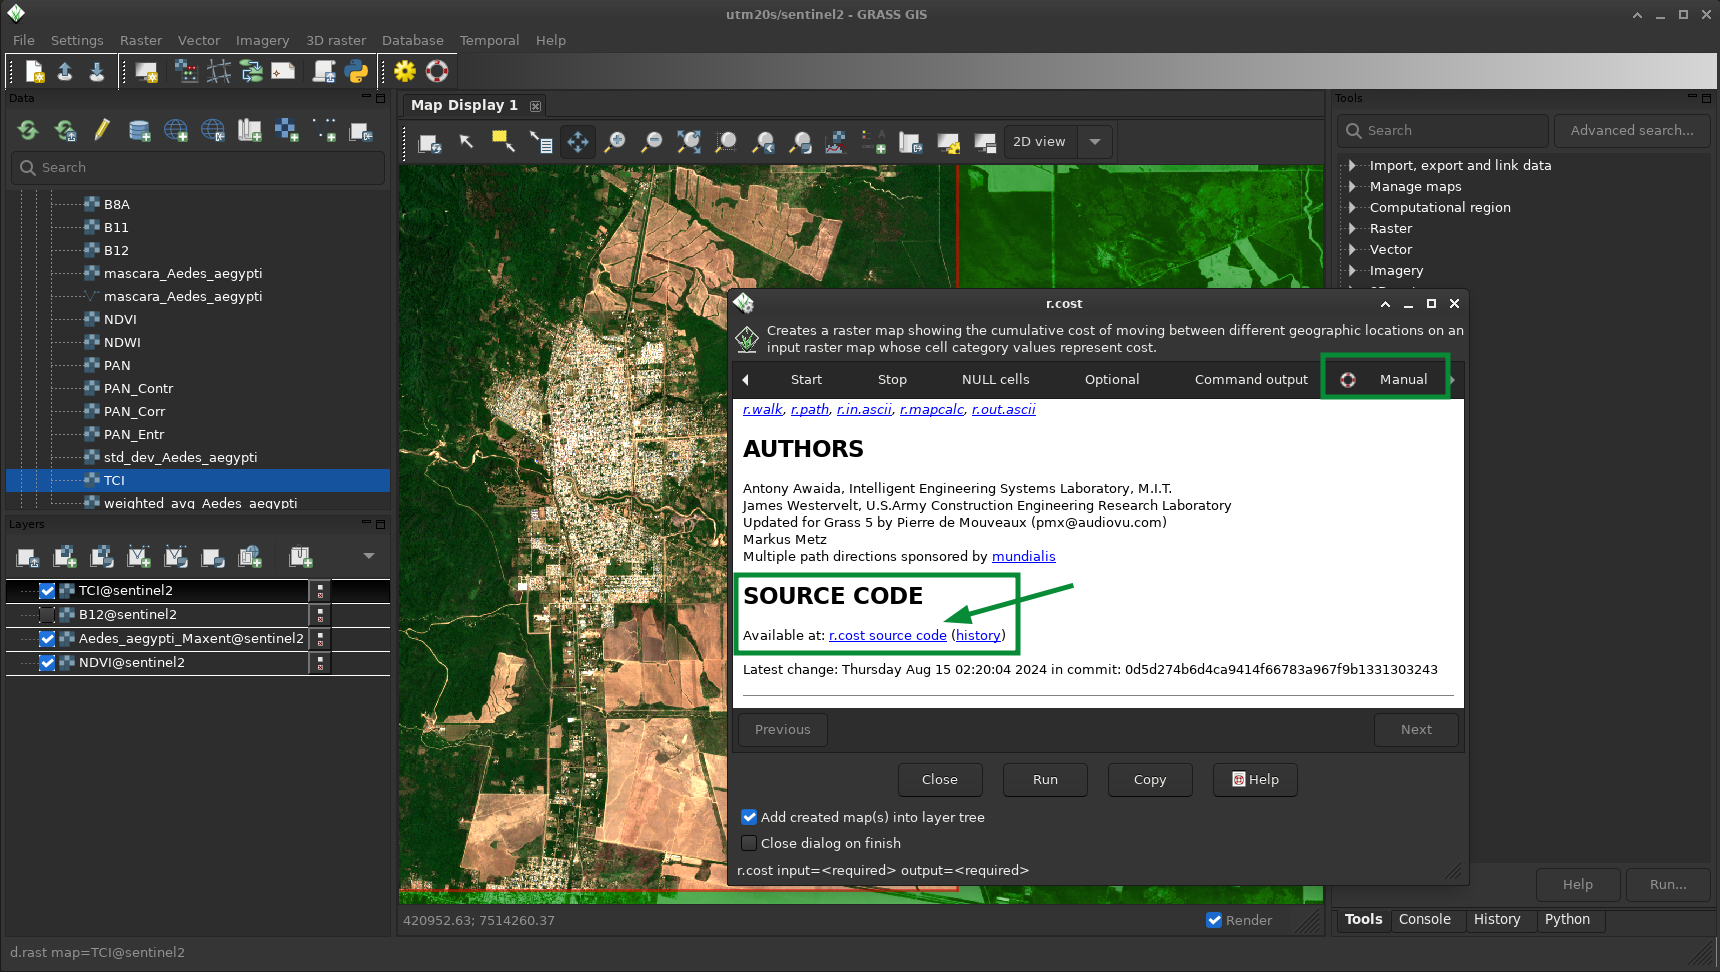The image size is (1720, 972).
Task: Click the add vector map layer icon
Action: (139, 557)
